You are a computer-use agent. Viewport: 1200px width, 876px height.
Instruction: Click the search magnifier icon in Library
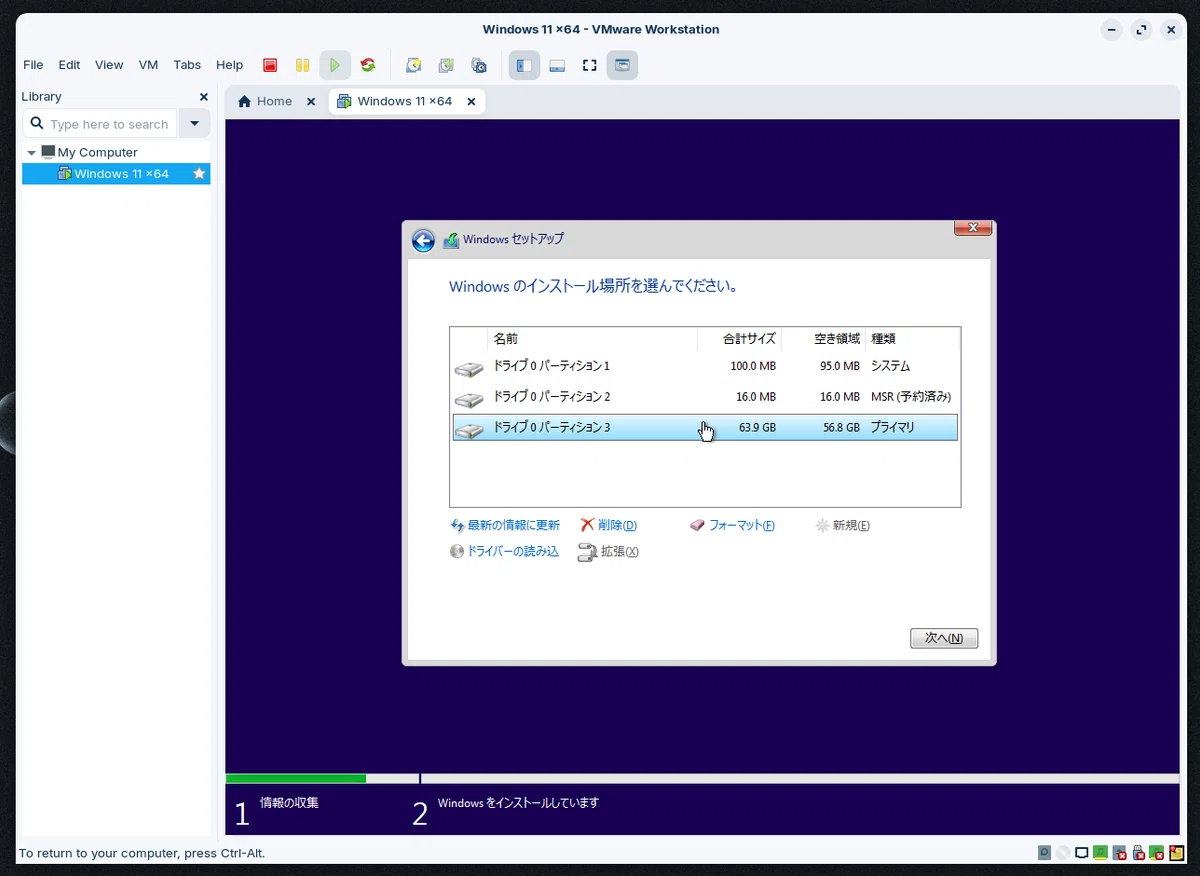pyautogui.click(x=37, y=124)
